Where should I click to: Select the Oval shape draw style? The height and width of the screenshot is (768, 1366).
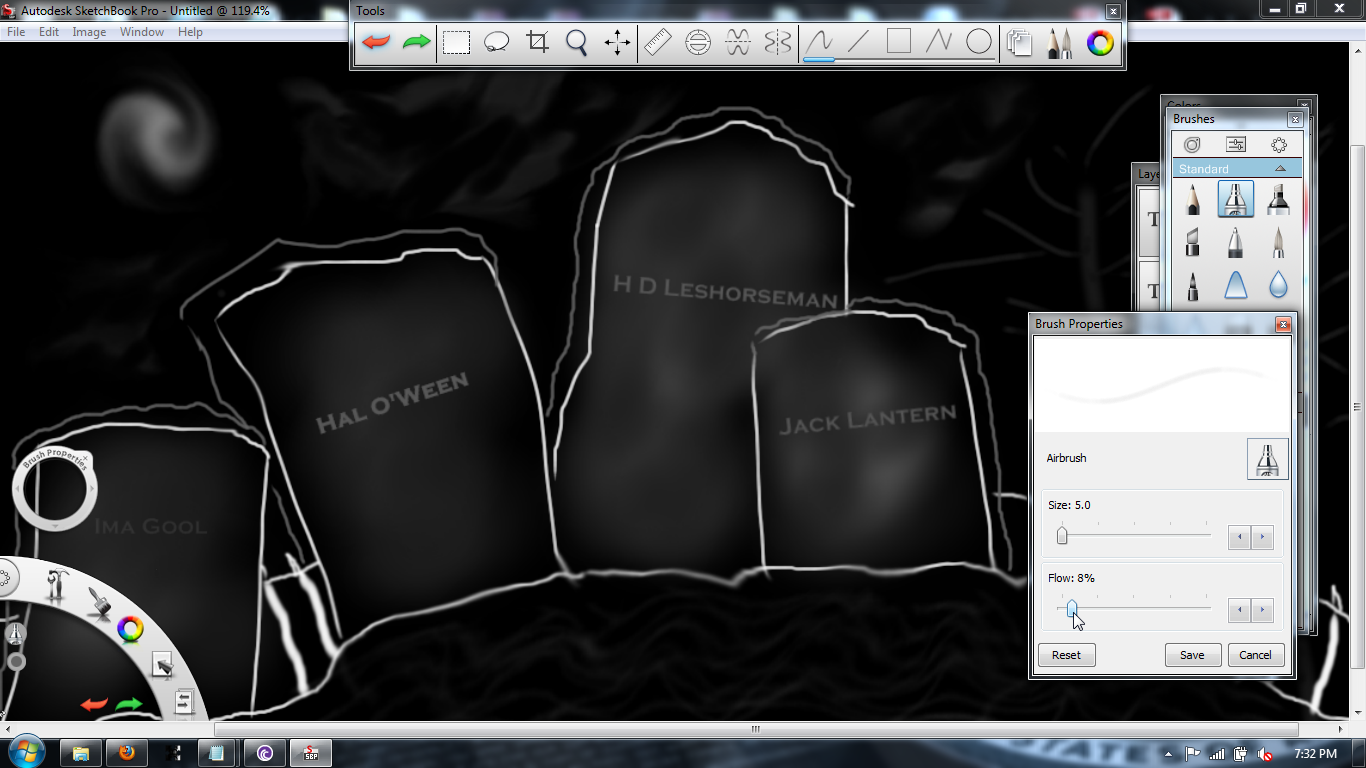pos(979,42)
